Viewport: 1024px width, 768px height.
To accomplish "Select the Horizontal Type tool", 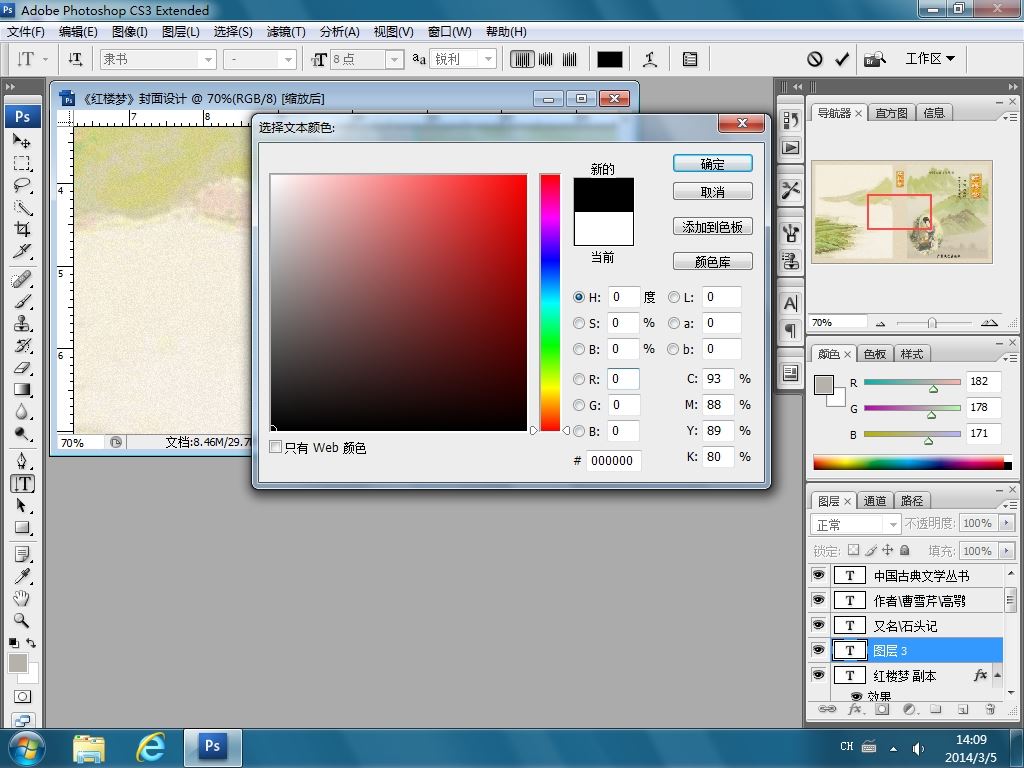I will 22,483.
